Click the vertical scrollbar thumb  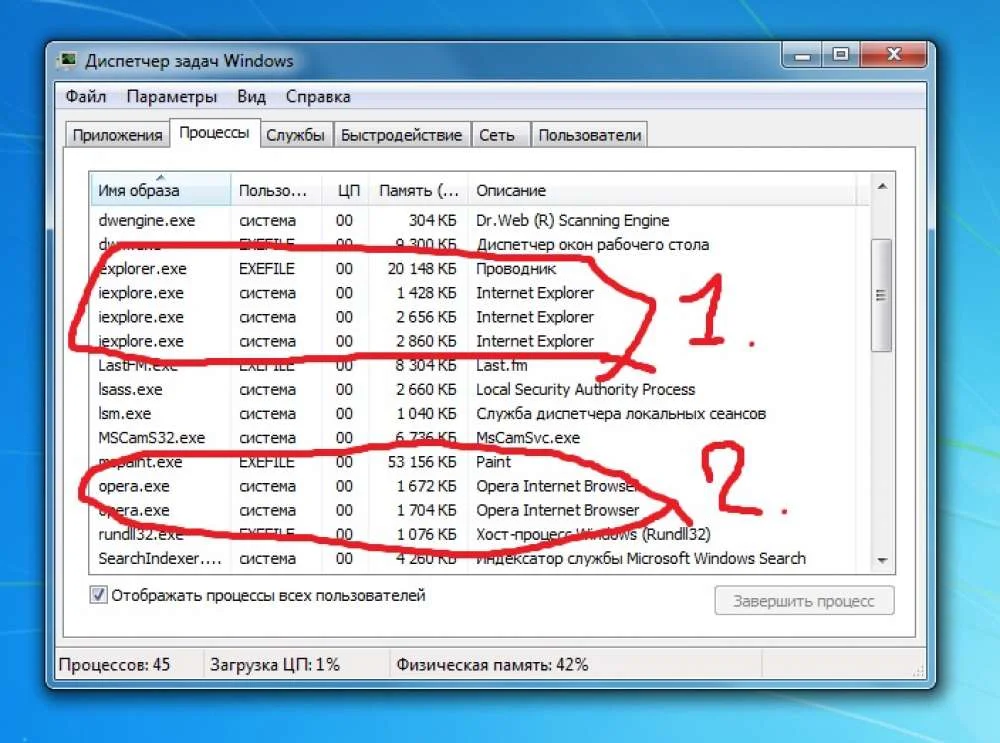coord(881,295)
